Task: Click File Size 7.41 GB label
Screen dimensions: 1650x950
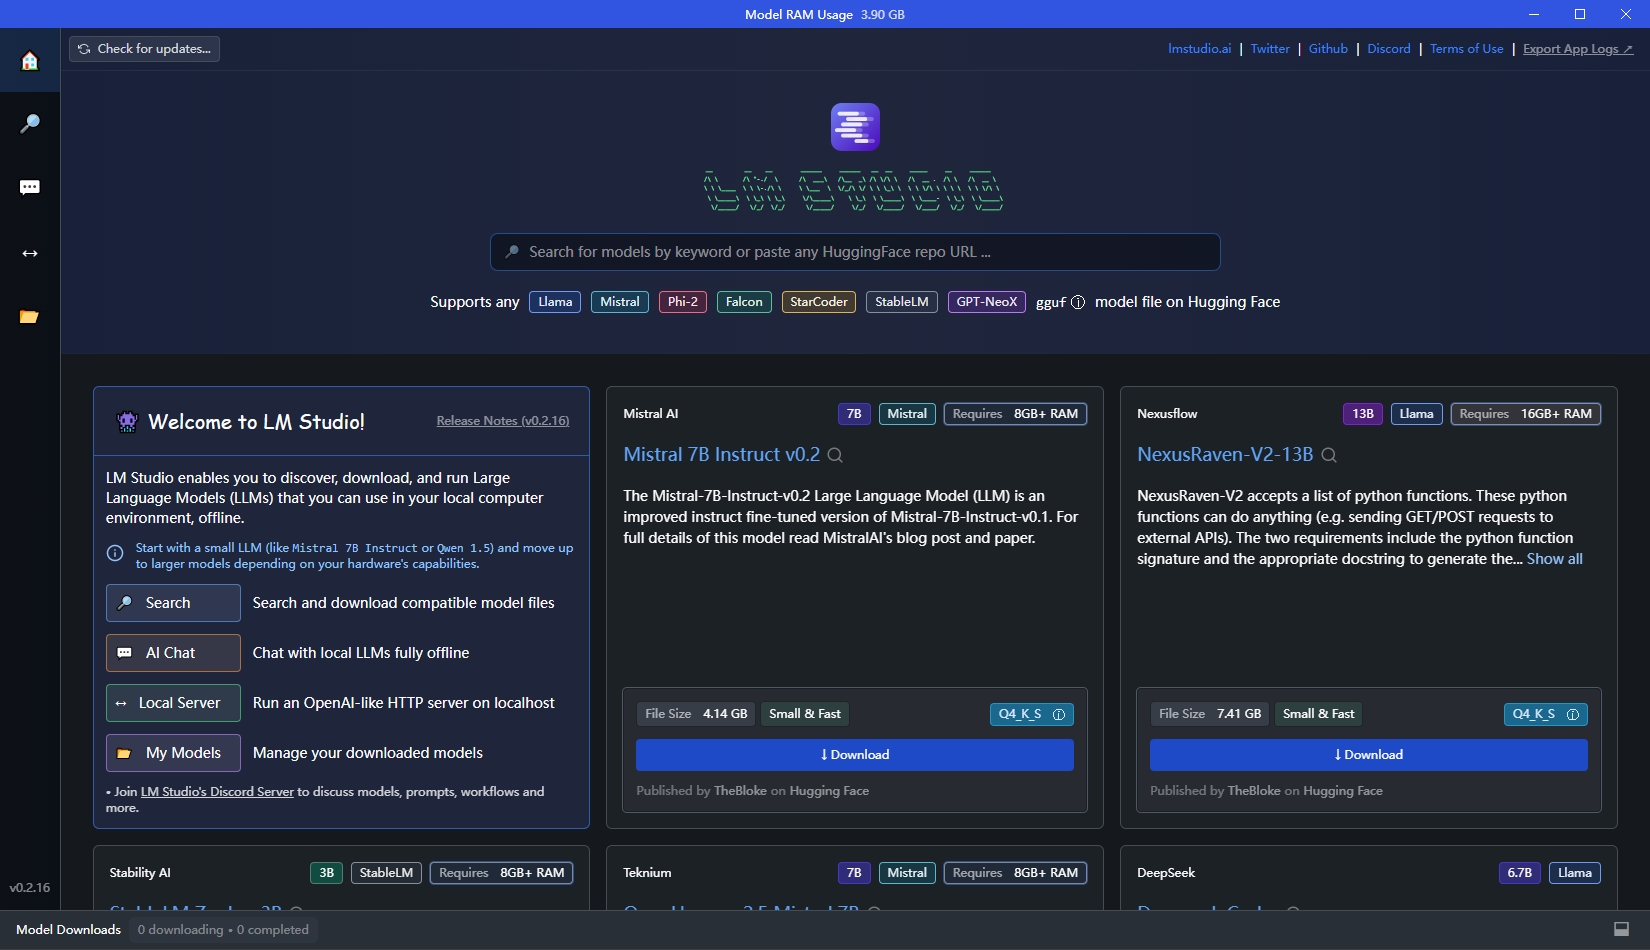Action: pyautogui.click(x=1210, y=714)
